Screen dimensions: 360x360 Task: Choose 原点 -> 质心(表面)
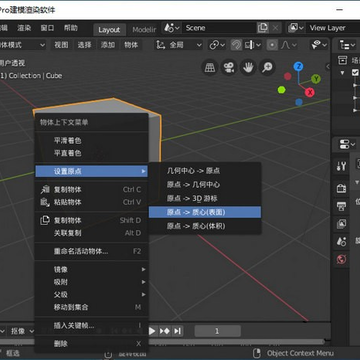coord(205,212)
